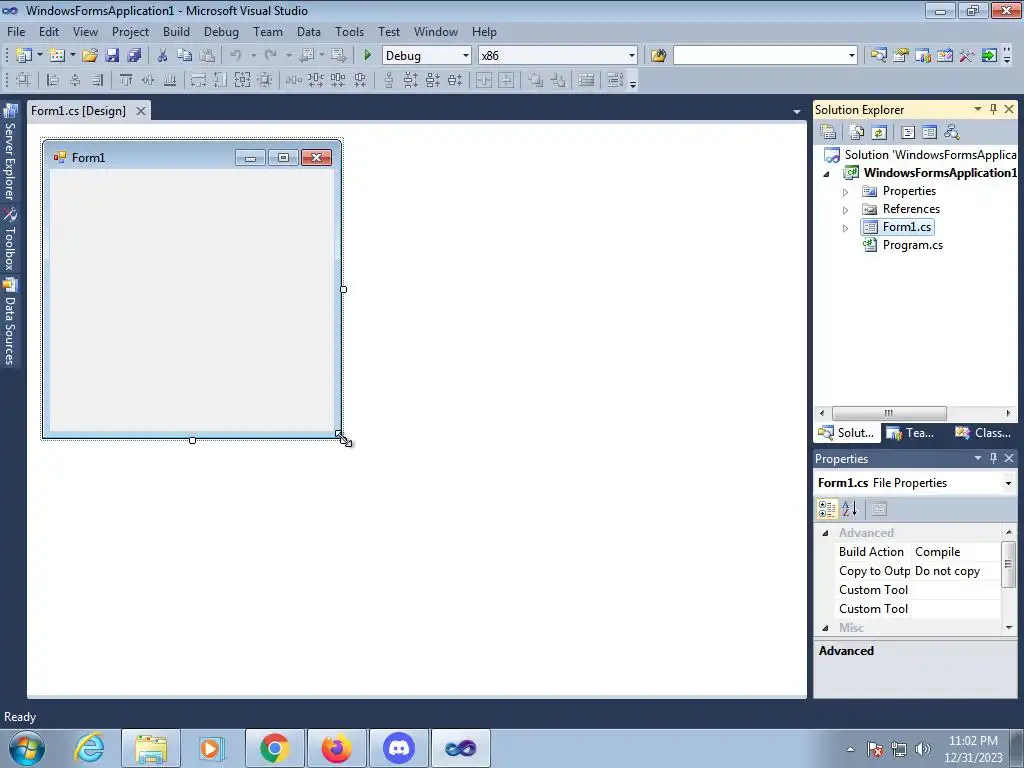Image resolution: width=1024 pixels, height=768 pixels.
Task: Click the Refresh icon in Solution Explorer
Action: coord(879,133)
